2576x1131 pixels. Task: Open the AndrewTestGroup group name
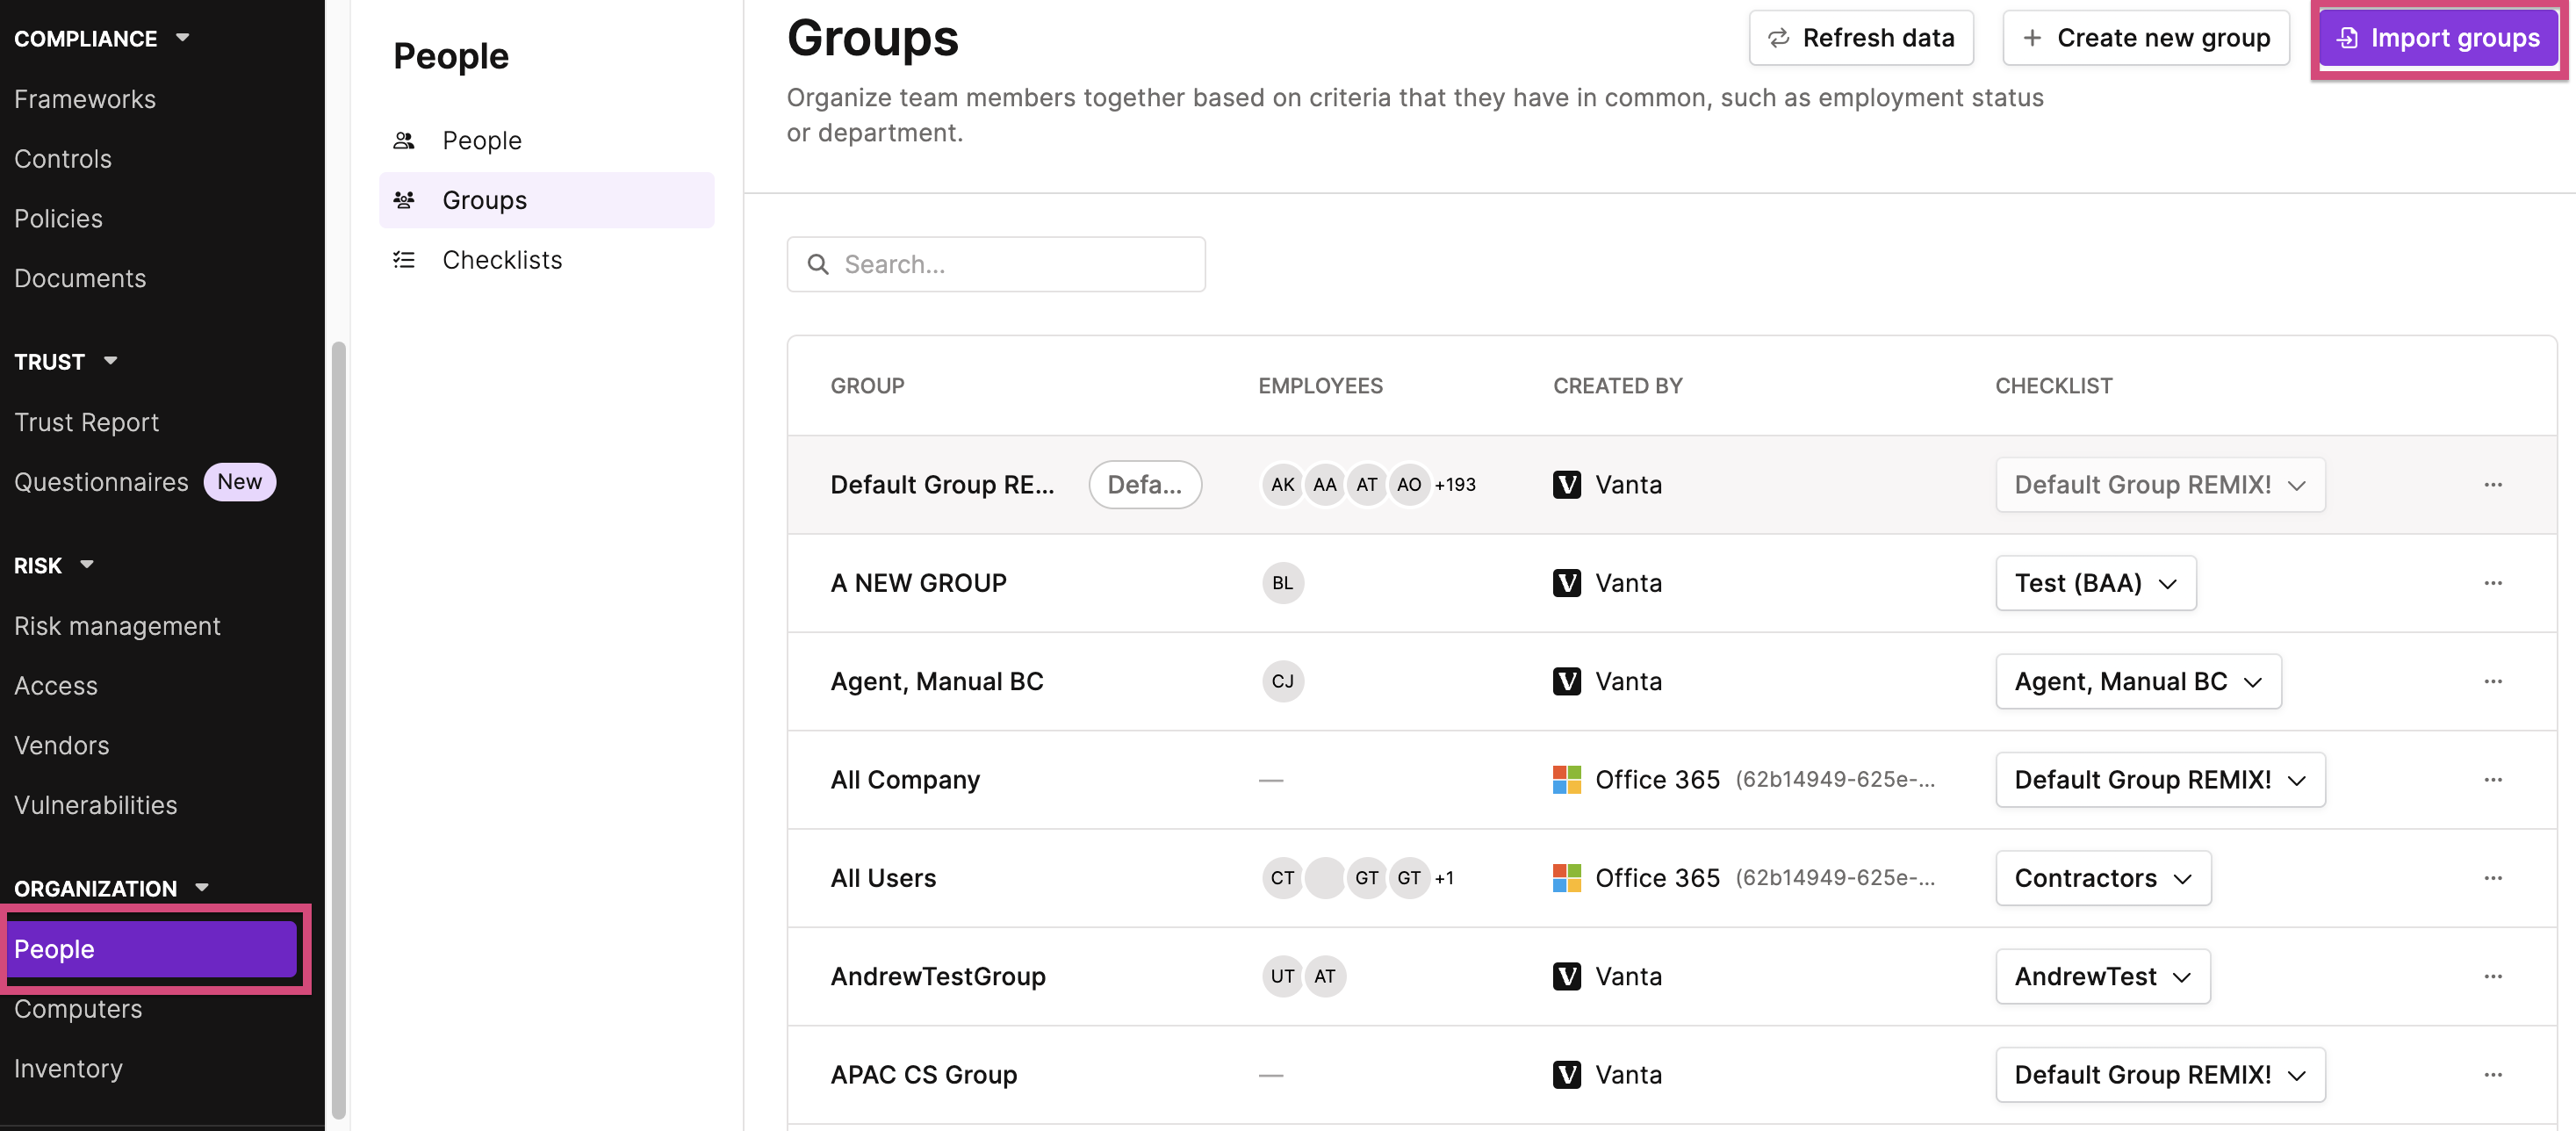pyautogui.click(x=938, y=976)
